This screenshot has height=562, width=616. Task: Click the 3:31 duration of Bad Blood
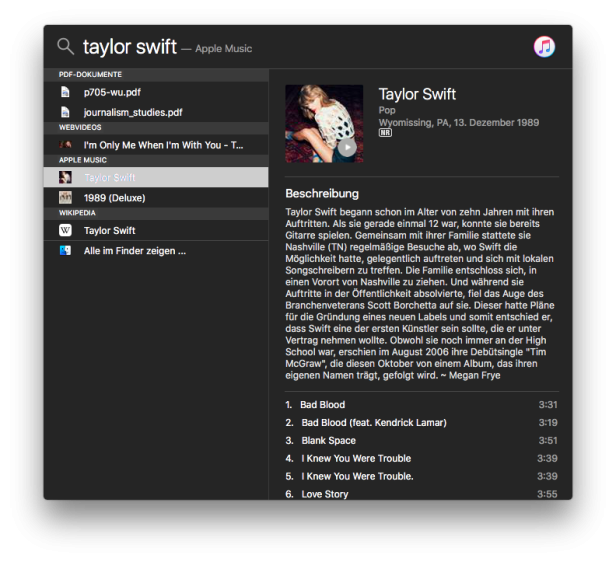tap(548, 405)
